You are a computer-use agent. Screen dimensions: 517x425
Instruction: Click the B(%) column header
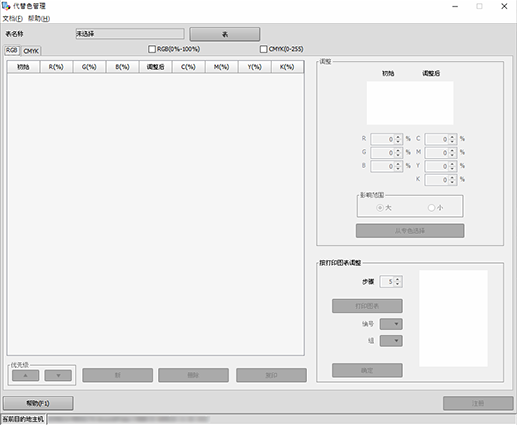pyautogui.click(x=122, y=67)
